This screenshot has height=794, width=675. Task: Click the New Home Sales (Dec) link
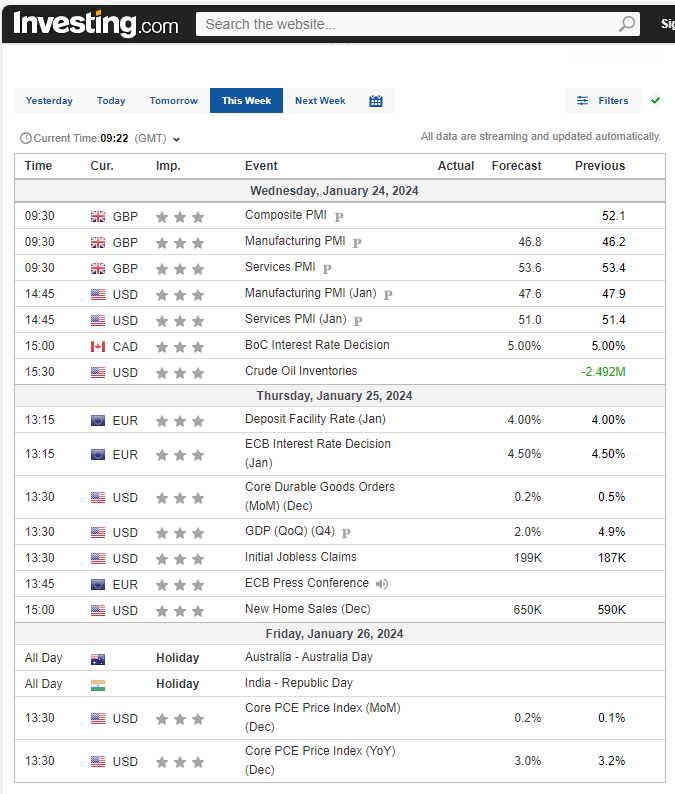307,609
